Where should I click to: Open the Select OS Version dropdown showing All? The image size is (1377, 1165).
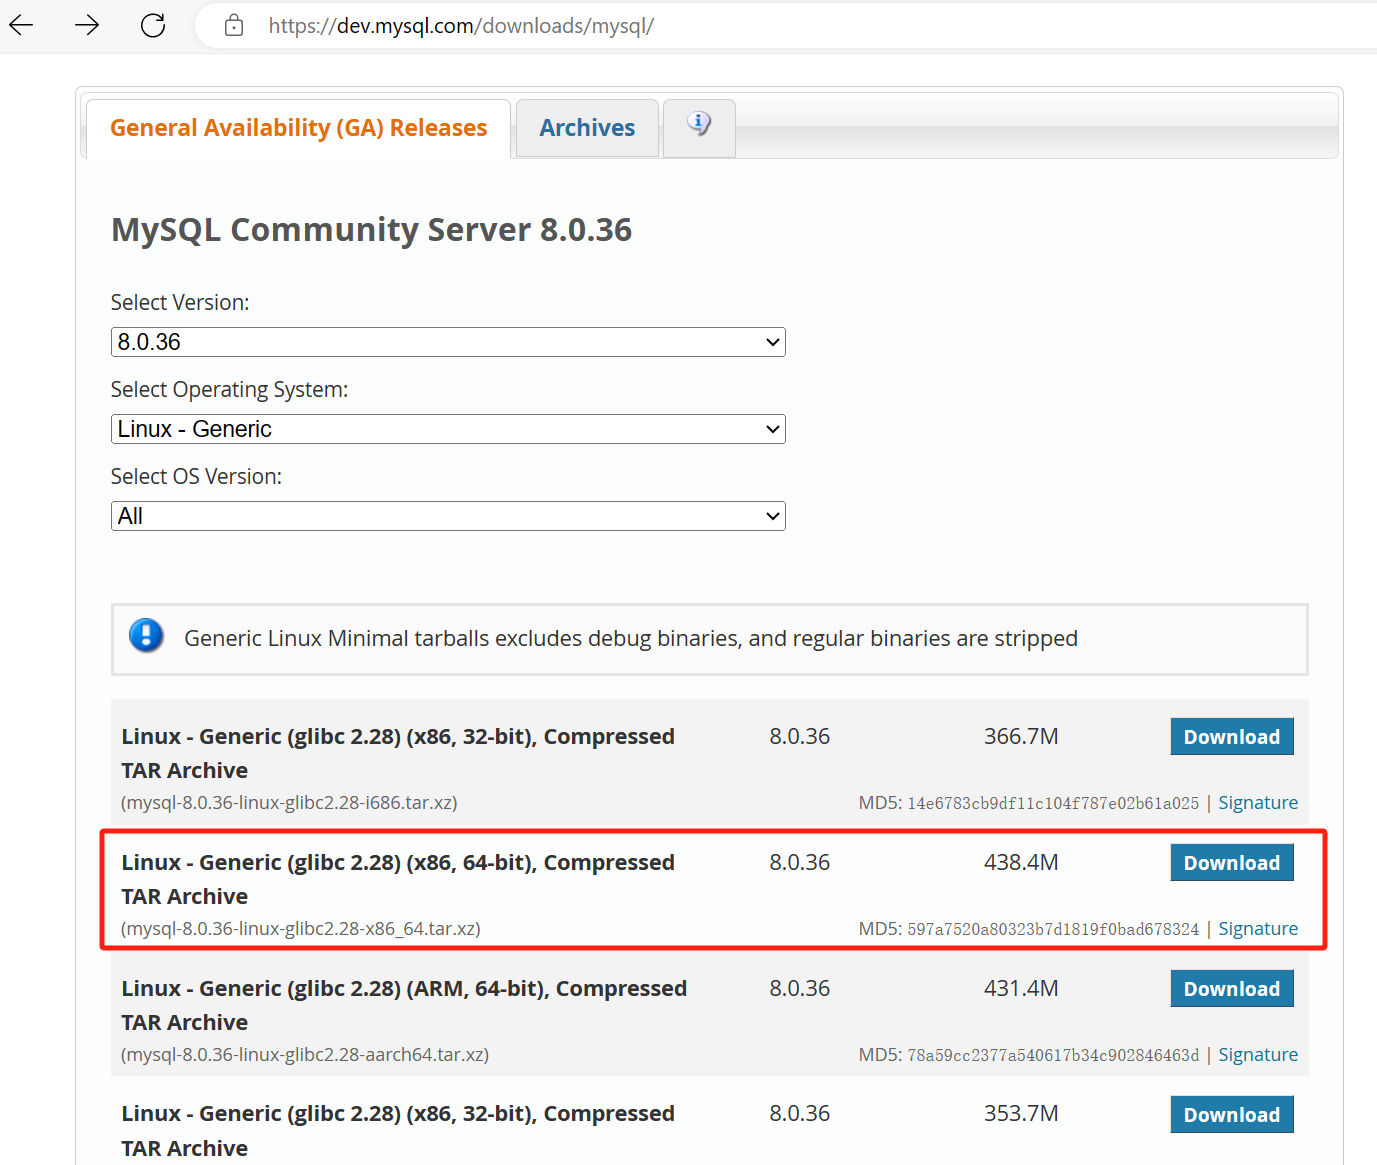pos(448,516)
